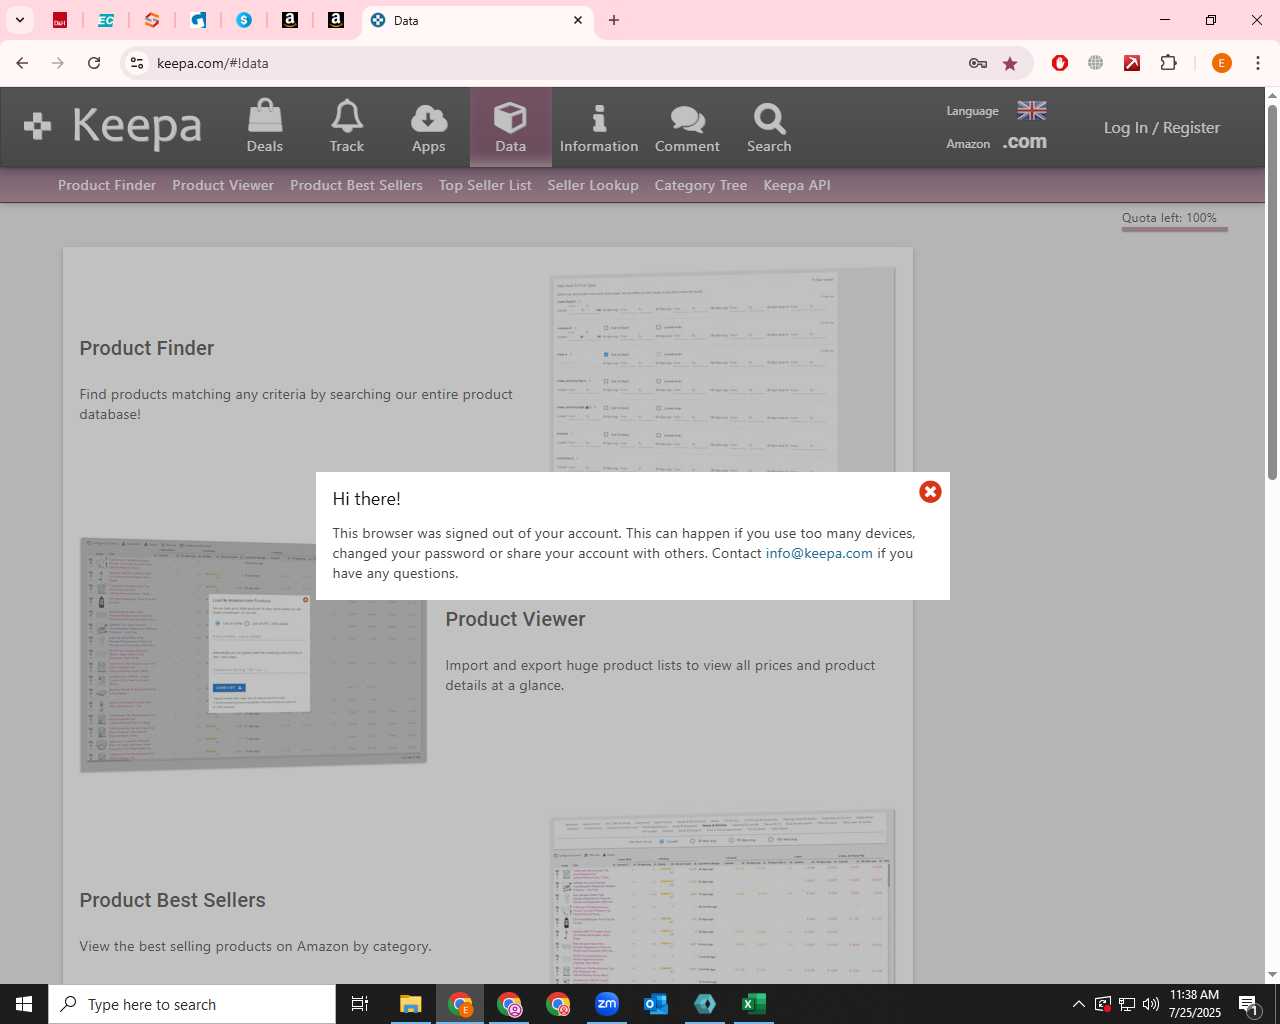Show hidden system tray icons

tap(1078, 1004)
